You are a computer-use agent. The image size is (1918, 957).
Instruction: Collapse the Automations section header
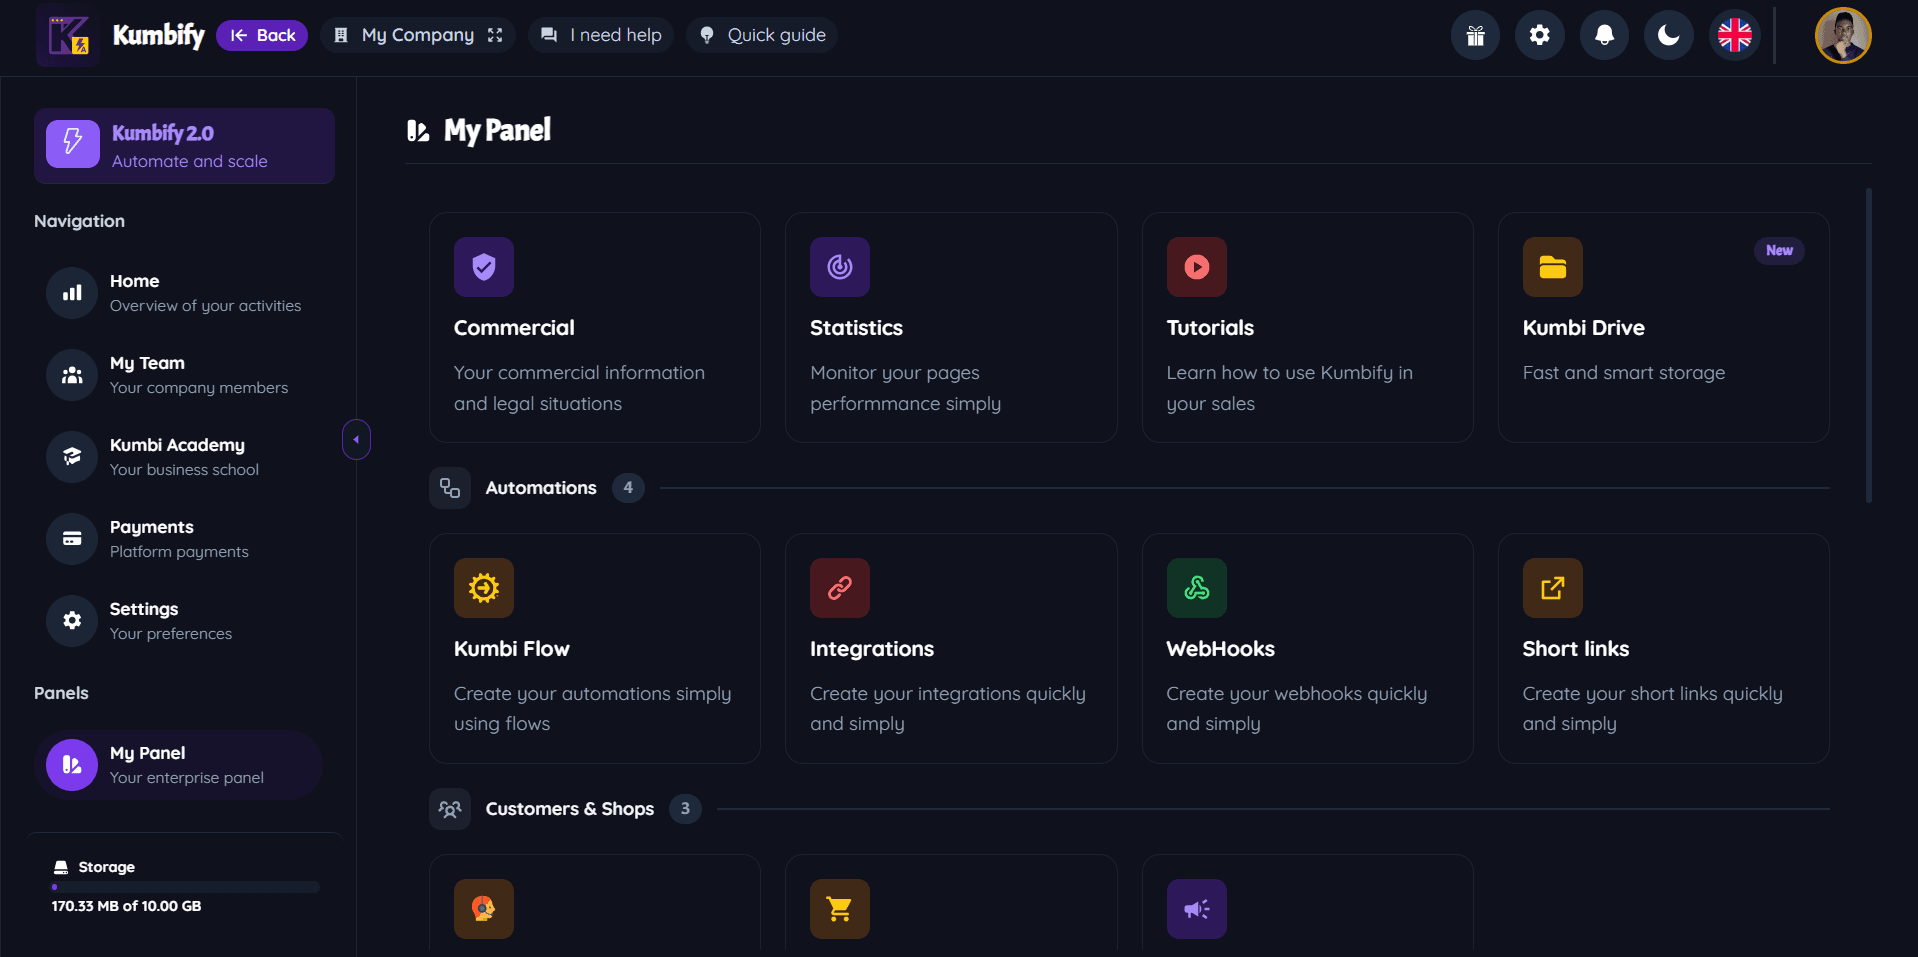click(1129, 488)
